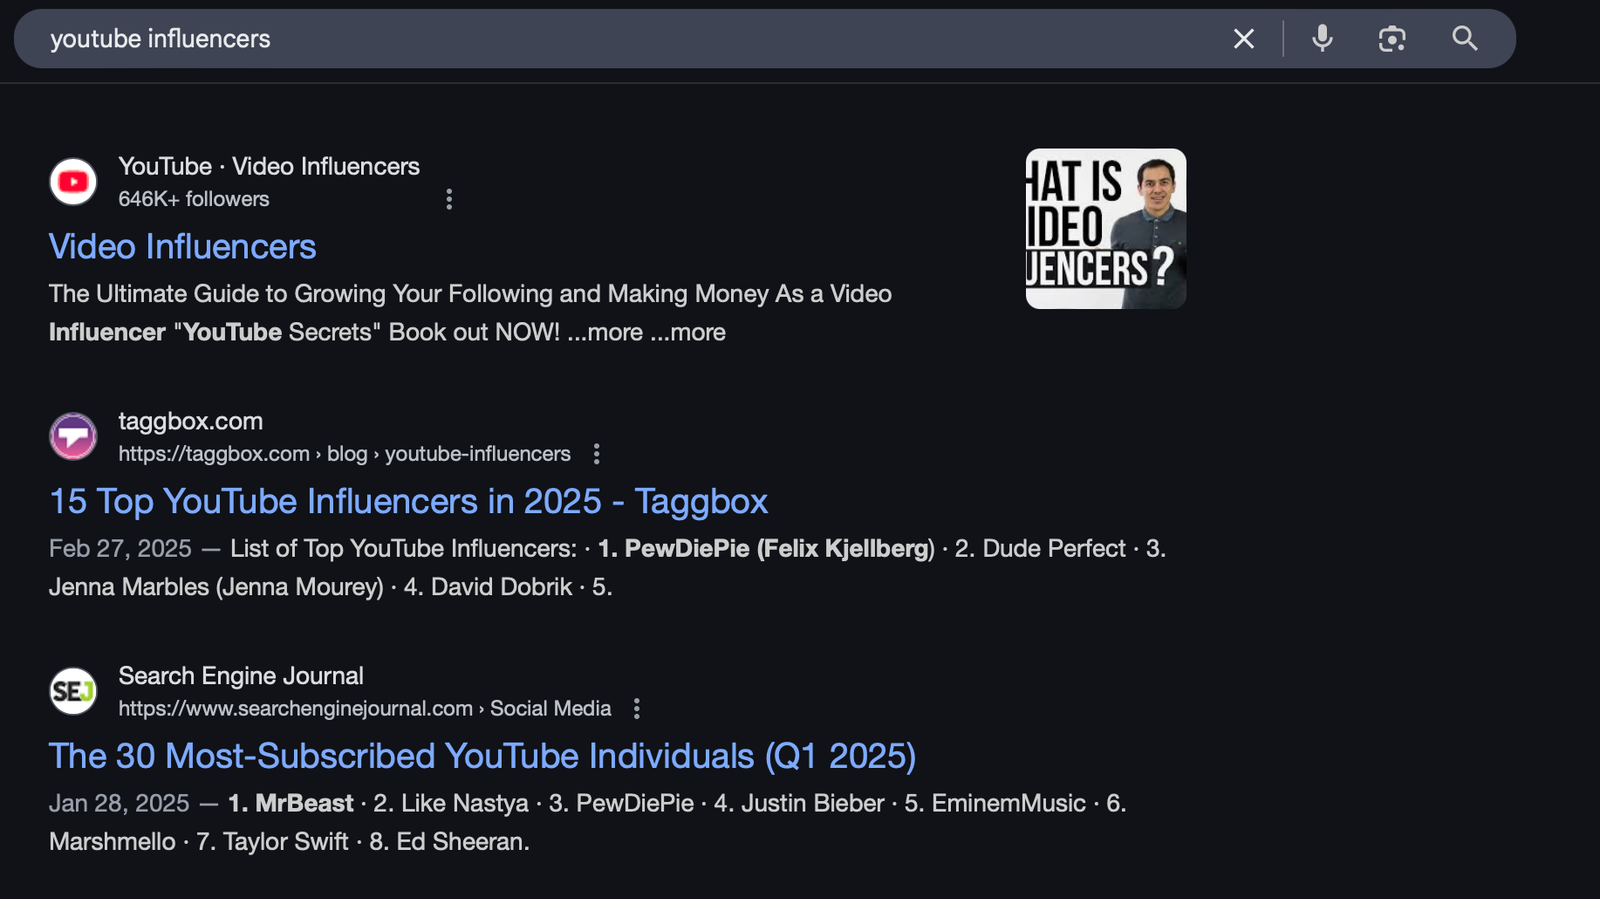This screenshot has height=899, width=1600.
Task: Click the 'taggbox.com' site name
Action: click(190, 422)
